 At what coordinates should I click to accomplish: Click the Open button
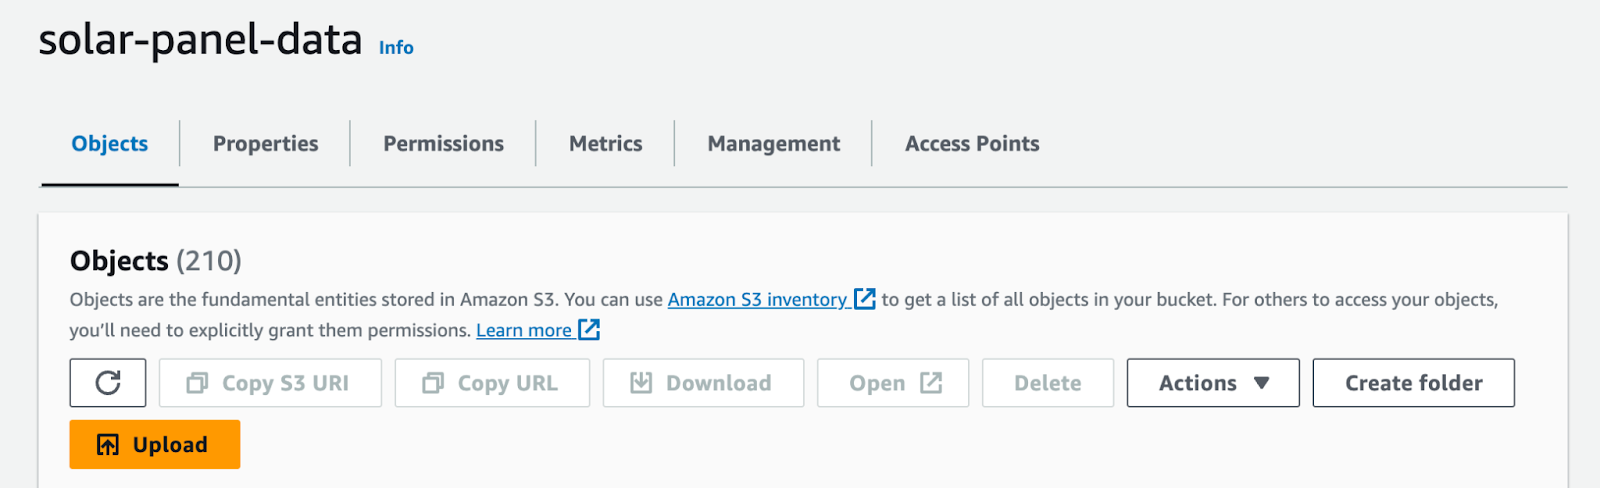pos(893,383)
